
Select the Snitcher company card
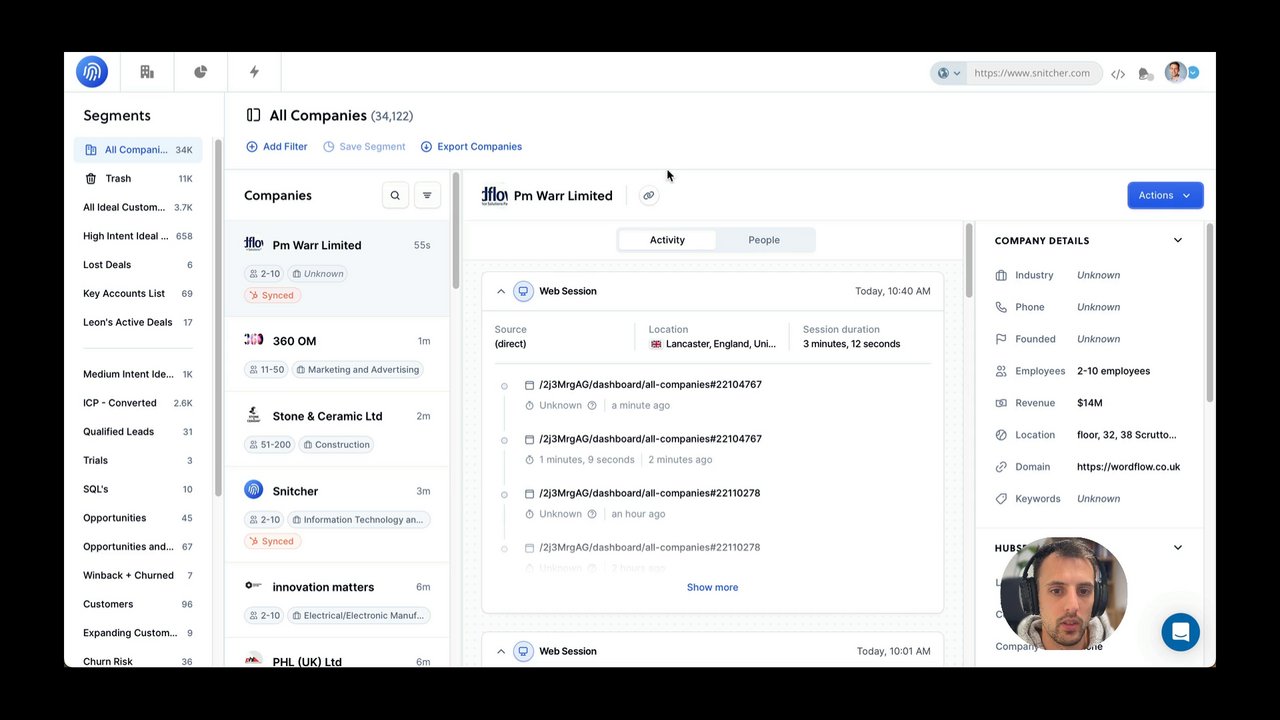(337, 514)
